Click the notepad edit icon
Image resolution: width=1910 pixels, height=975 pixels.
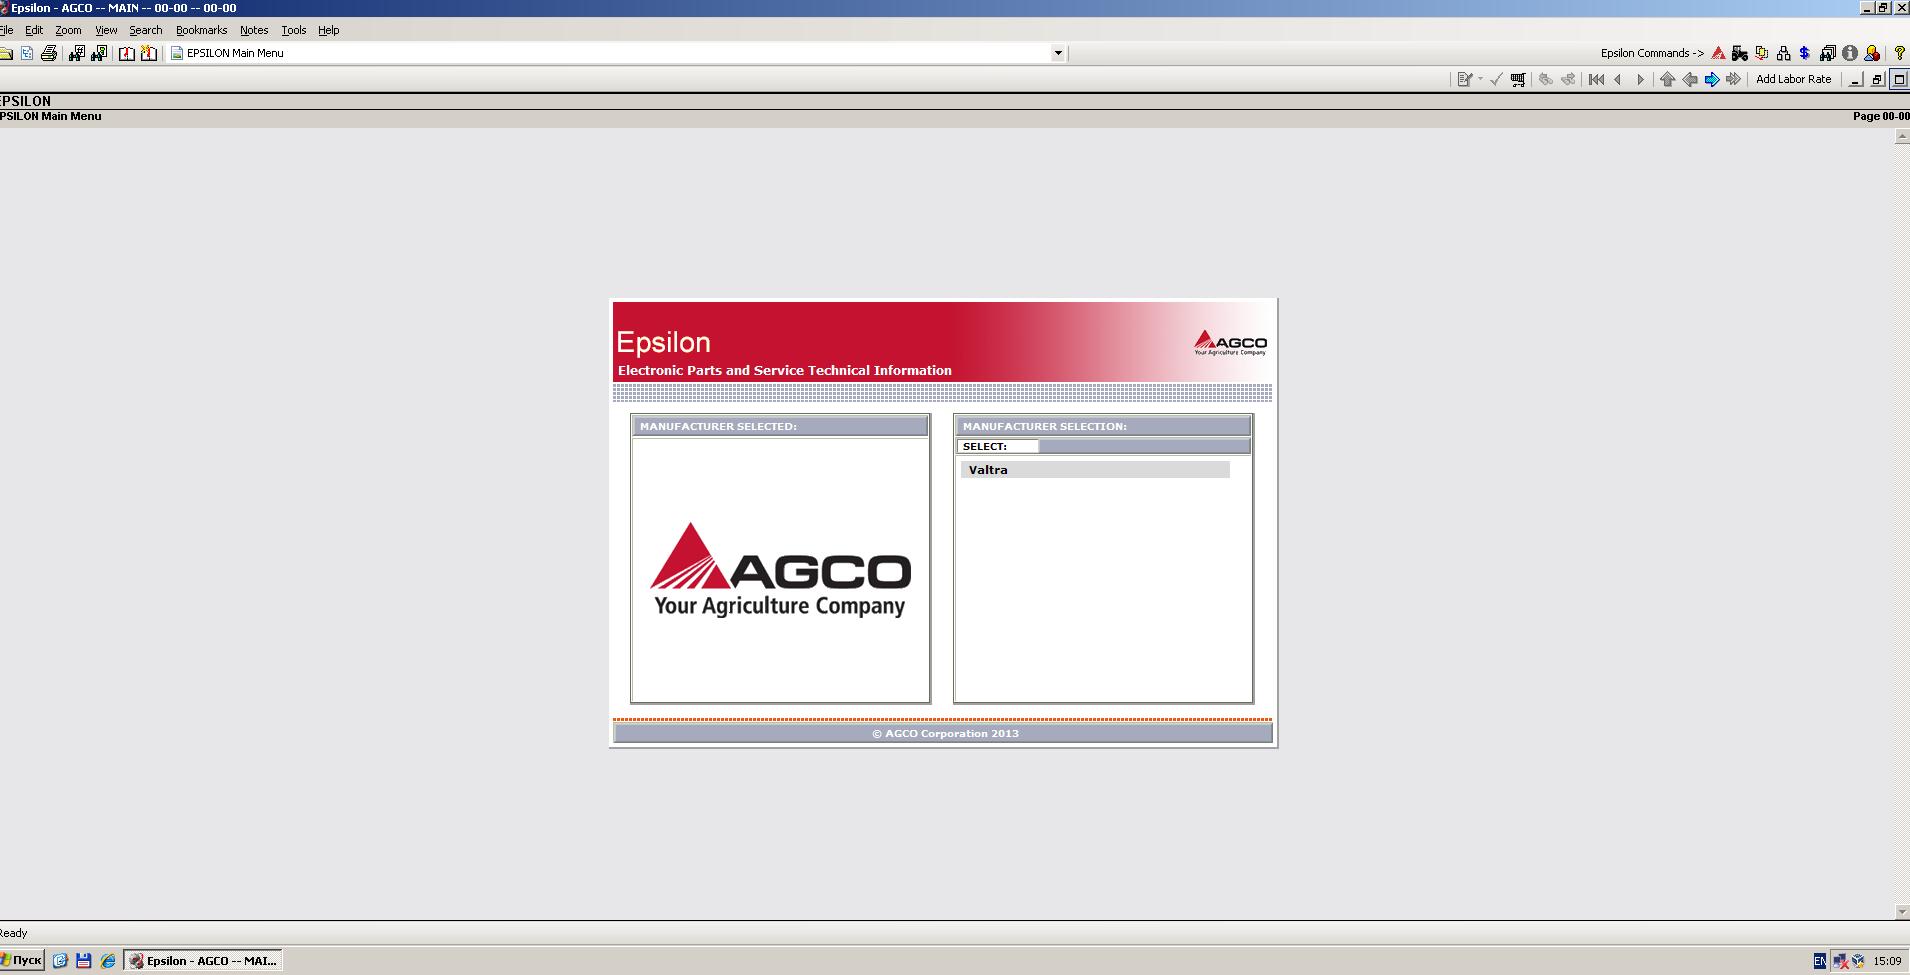coord(1465,79)
